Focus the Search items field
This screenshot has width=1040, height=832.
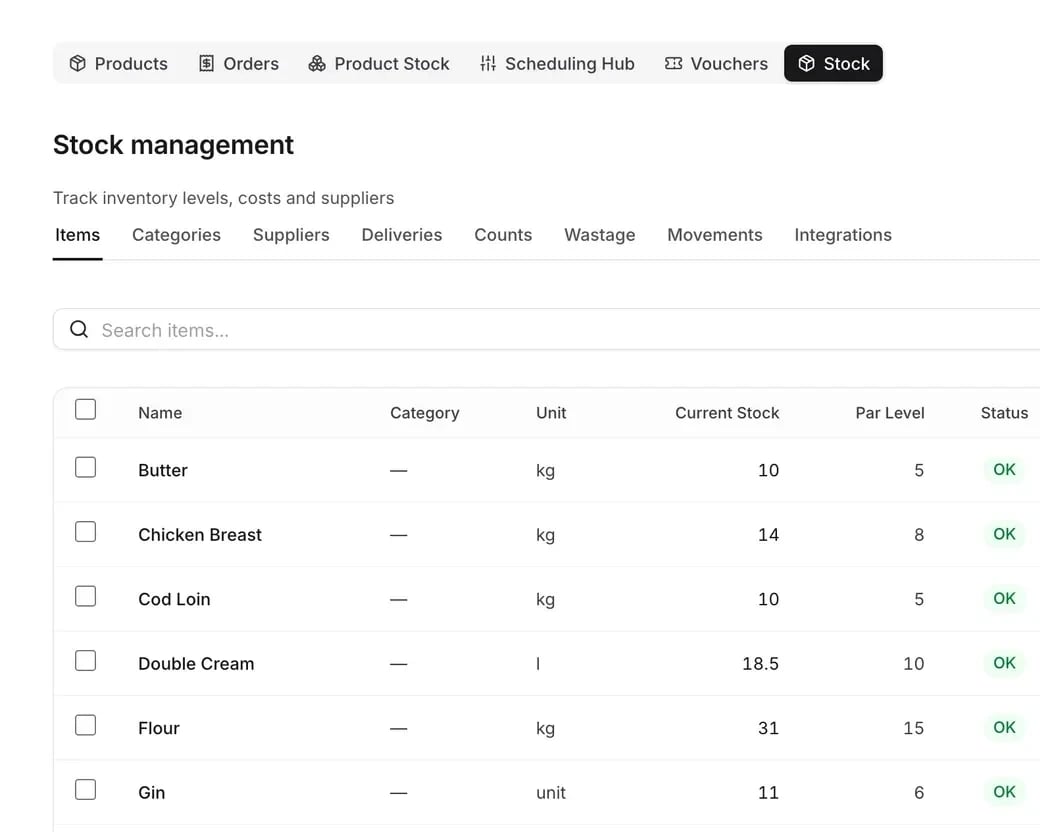(x=547, y=329)
